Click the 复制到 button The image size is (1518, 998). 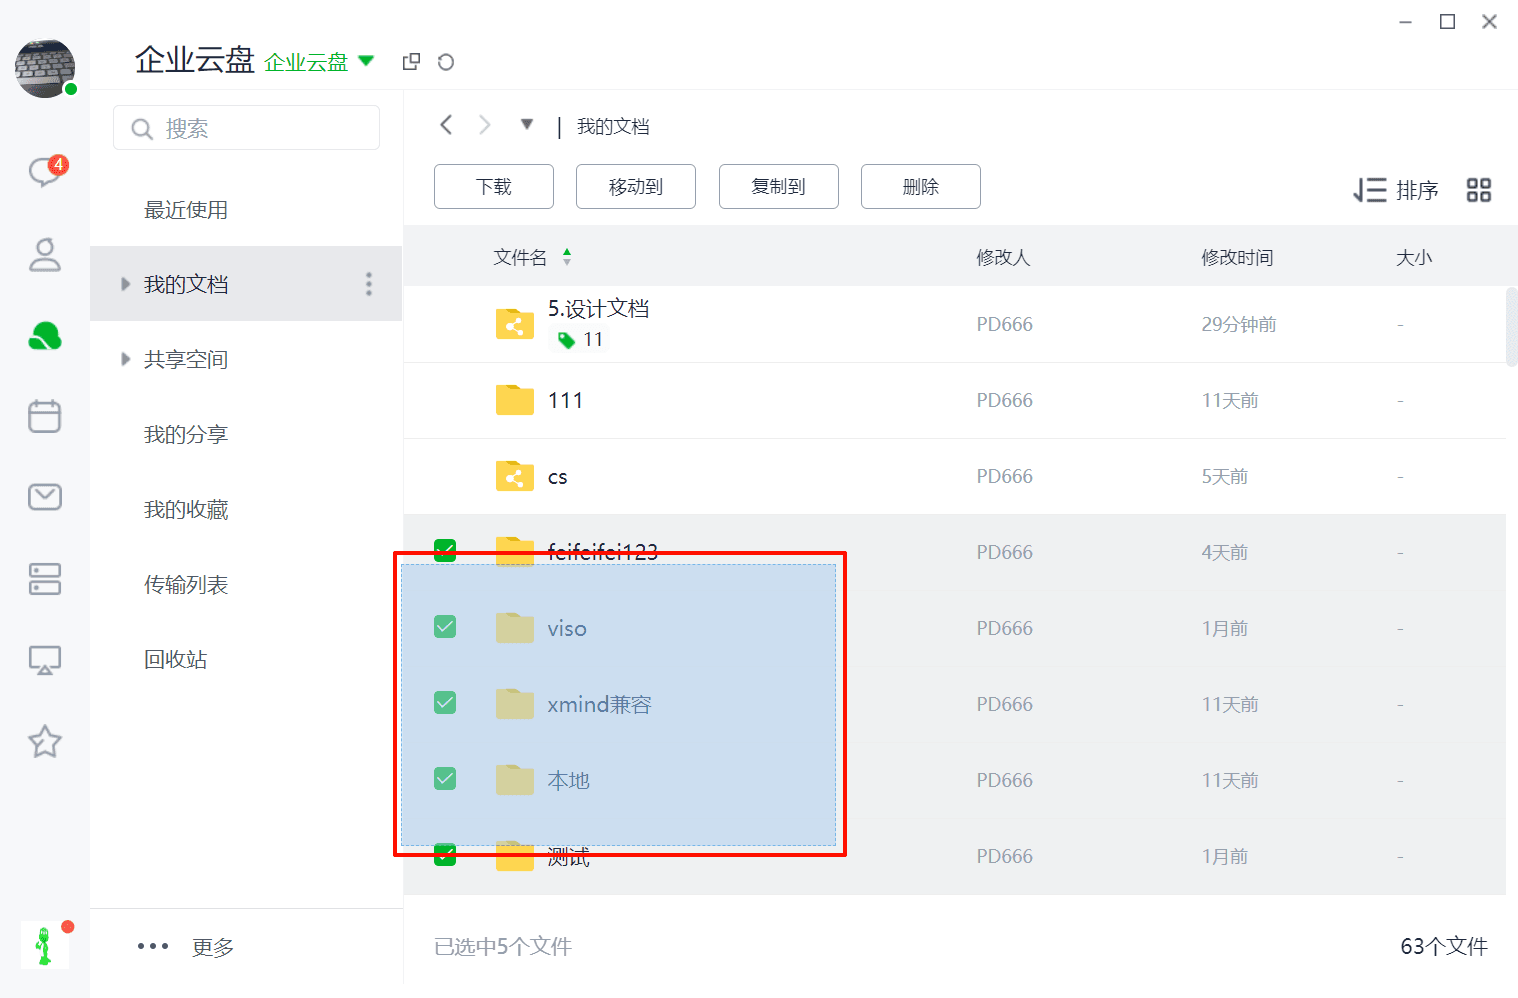(779, 187)
